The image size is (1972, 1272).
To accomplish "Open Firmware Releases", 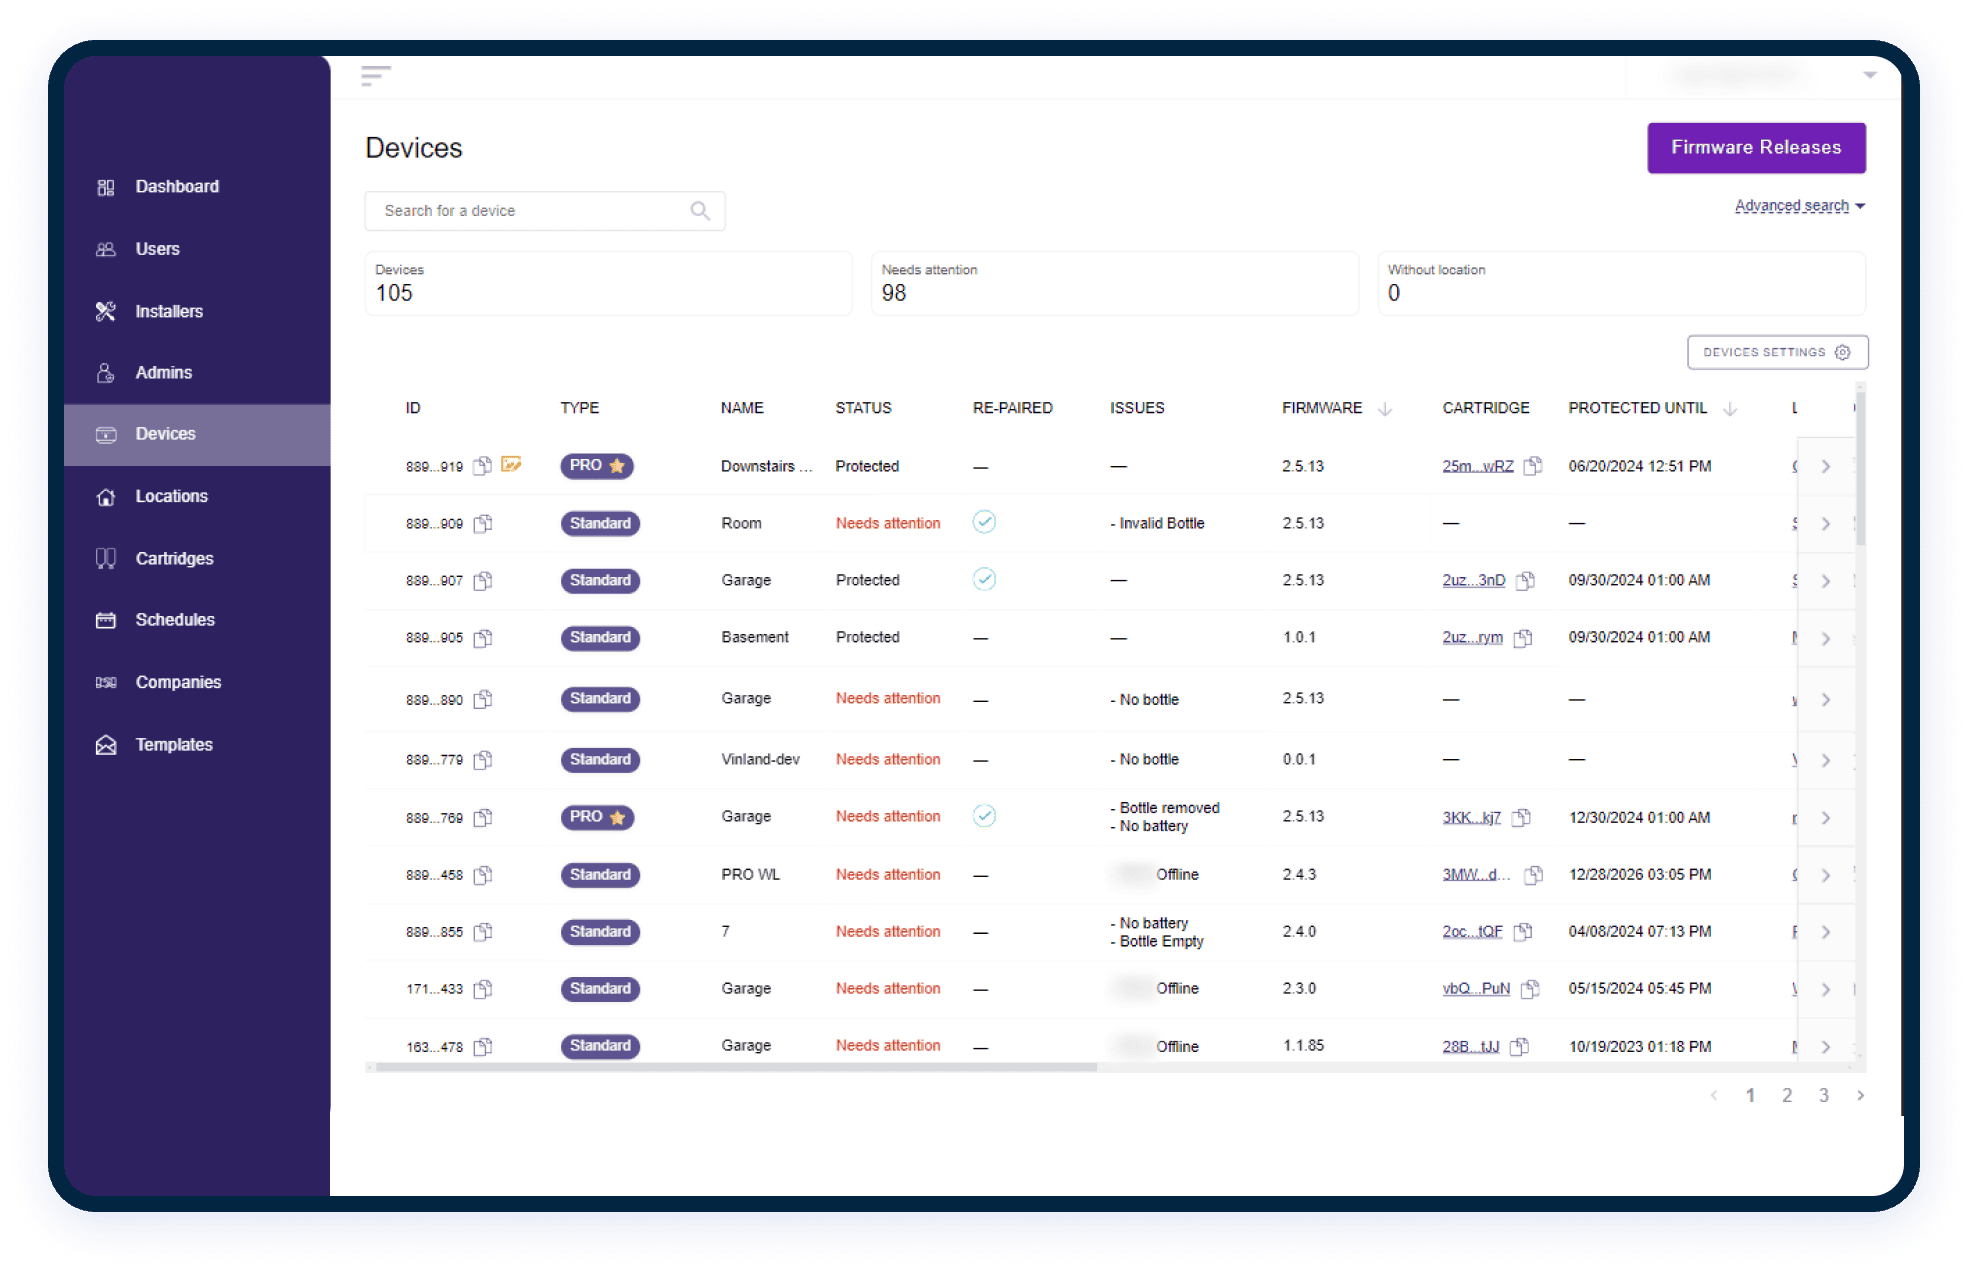I will pyautogui.click(x=1756, y=148).
